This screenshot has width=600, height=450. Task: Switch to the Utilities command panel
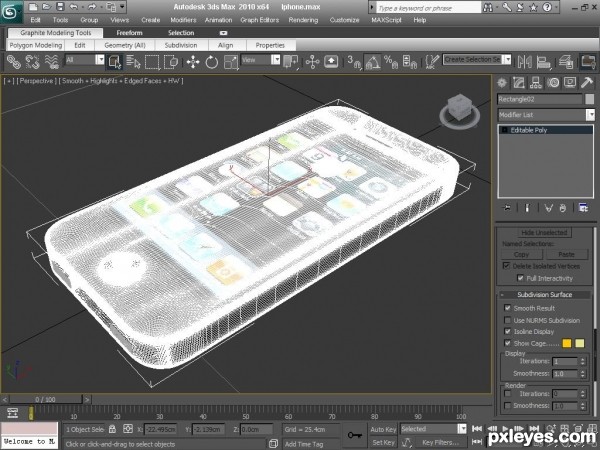[x=587, y=83]
